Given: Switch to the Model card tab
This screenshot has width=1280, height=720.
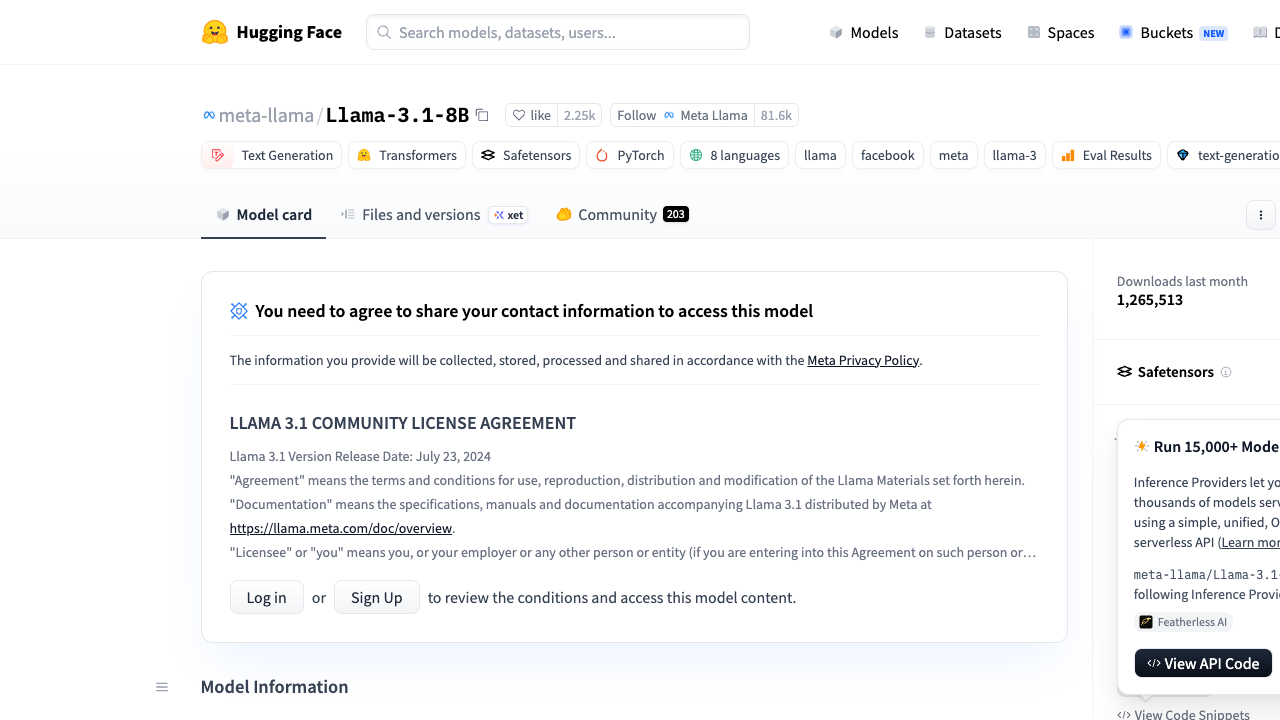Looking at the screenshot, I should (264, 214).
